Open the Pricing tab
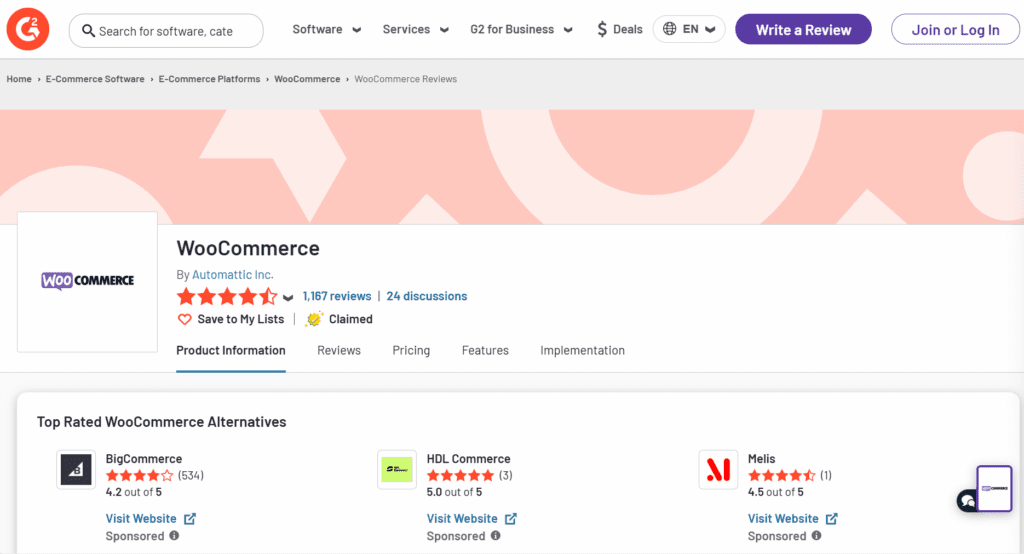Viewport: 1024px width, 554px height. pos(411,351)
